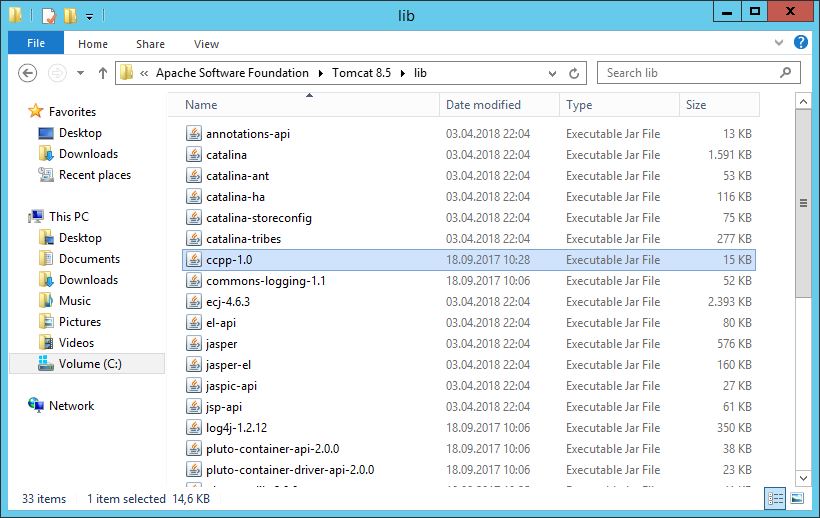Select Network in the navigation pane

[x=71, y=406]
